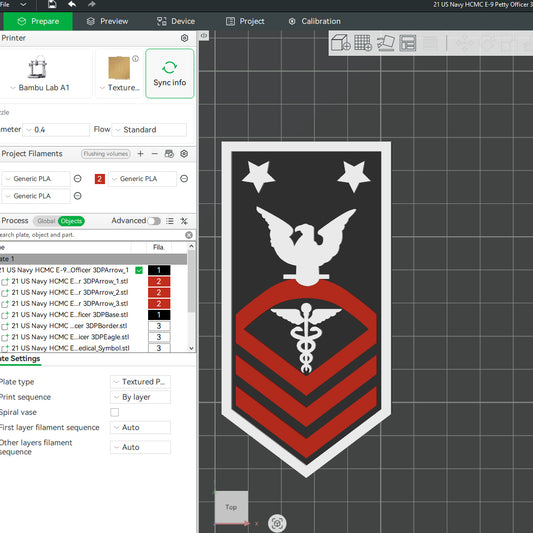Click the search plate, object field
This screenshot has width=533, height=533.
[92, 235]
